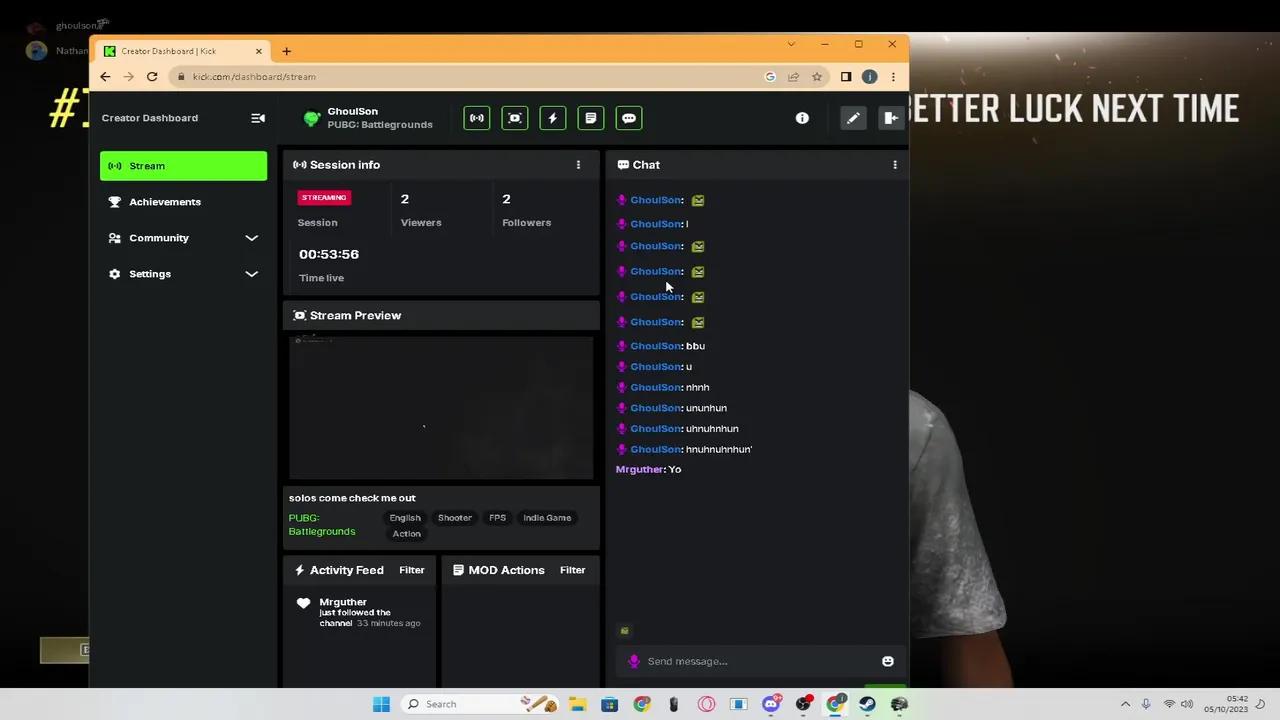Click the stream title 'solos come check me out'
The width and height of the screenshot is (1280, 720).
(352, 498)
